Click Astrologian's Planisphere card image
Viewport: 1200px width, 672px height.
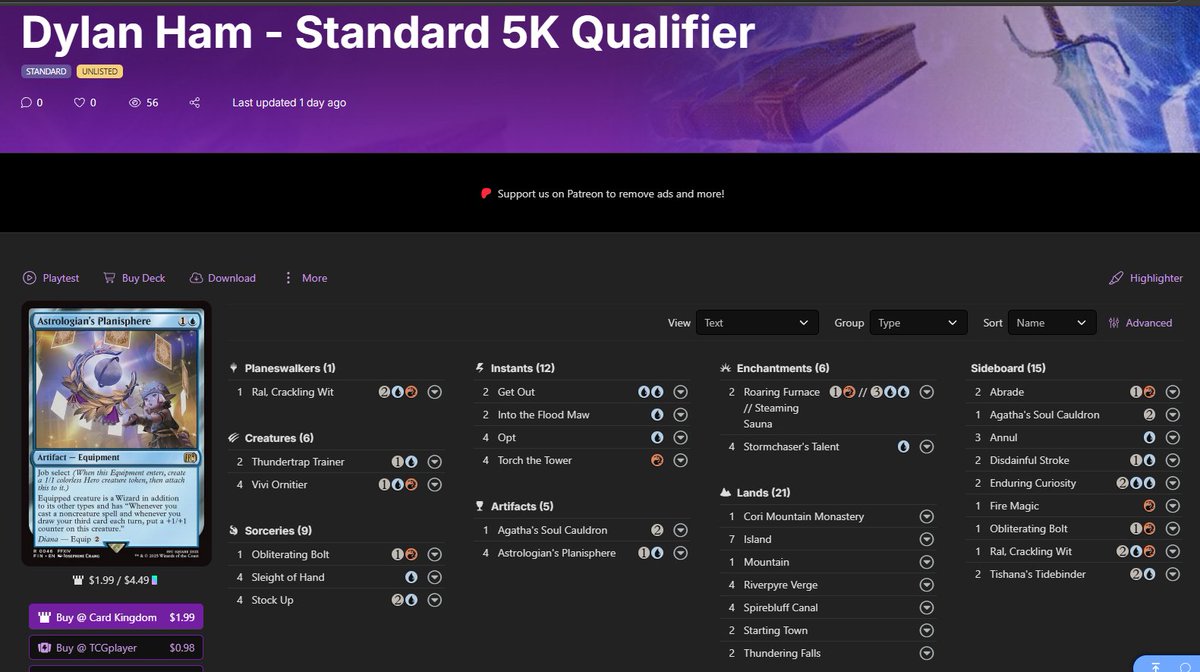117,433
